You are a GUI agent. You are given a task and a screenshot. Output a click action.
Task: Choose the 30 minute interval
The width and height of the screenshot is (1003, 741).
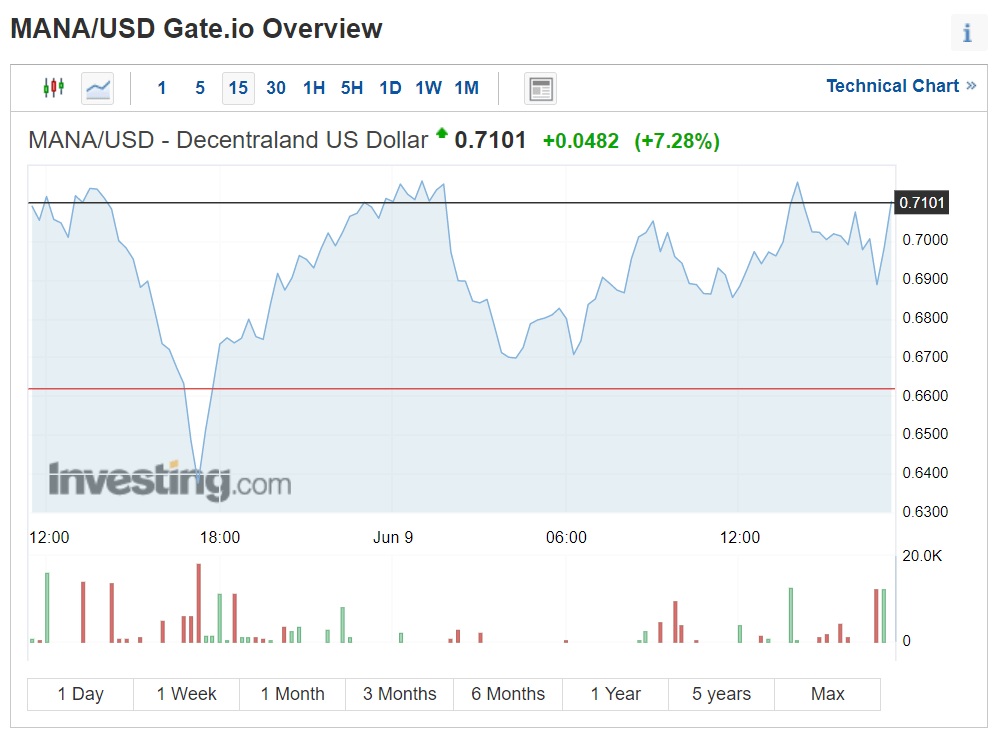pos(276,88)
